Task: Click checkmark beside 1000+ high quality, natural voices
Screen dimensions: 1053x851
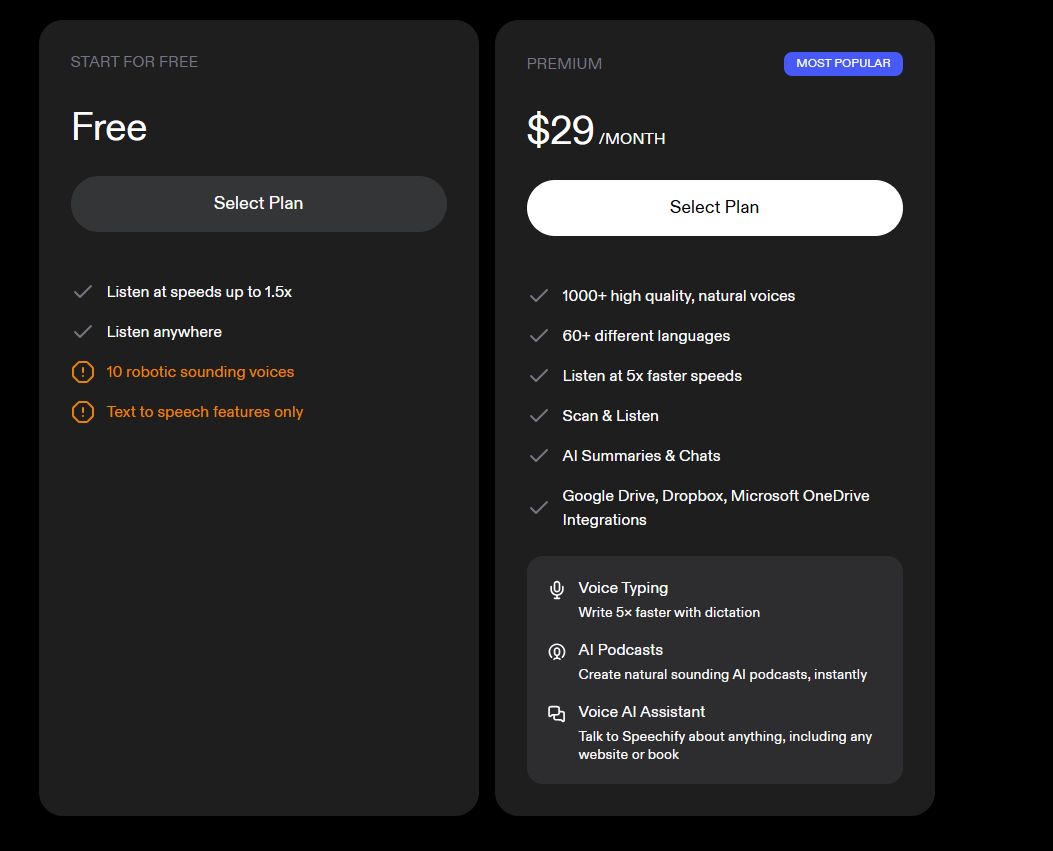Action: click(539, 296)
